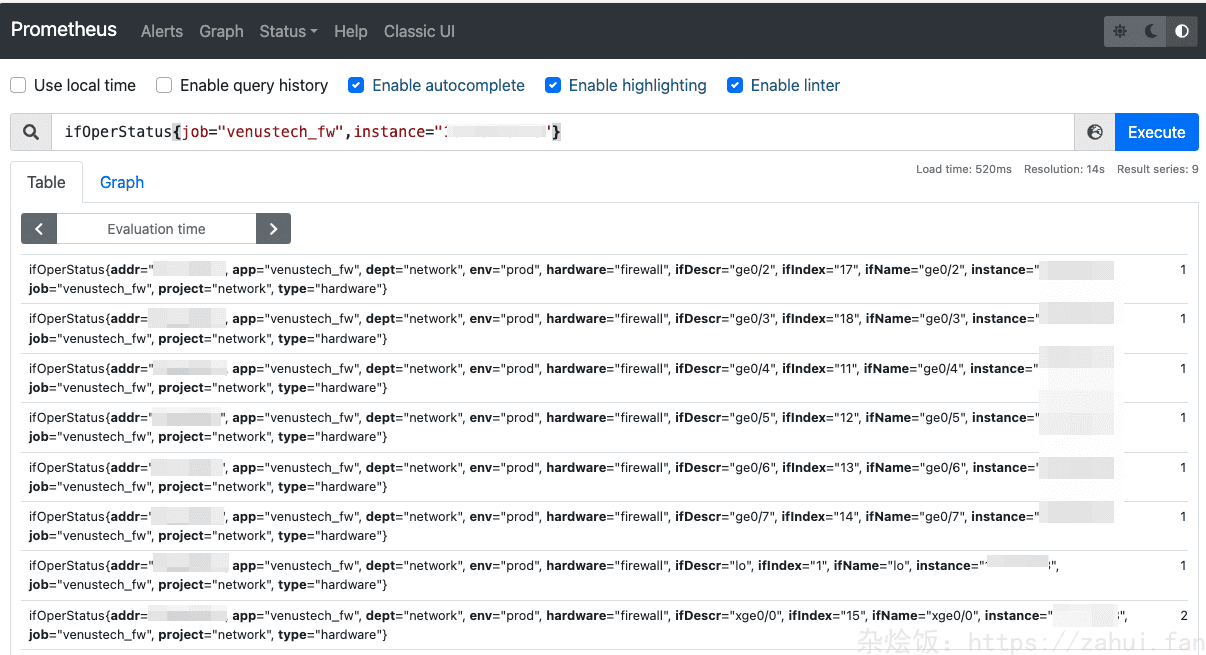Click the Evaluation time input field
Image resolution: width=1206 pixels, height=655 pixels.
tap(156, 229)
